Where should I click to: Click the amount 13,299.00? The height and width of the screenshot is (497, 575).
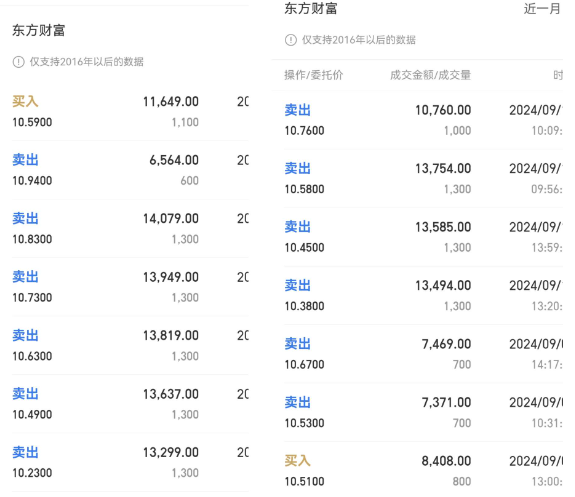(x=171, y=452)
